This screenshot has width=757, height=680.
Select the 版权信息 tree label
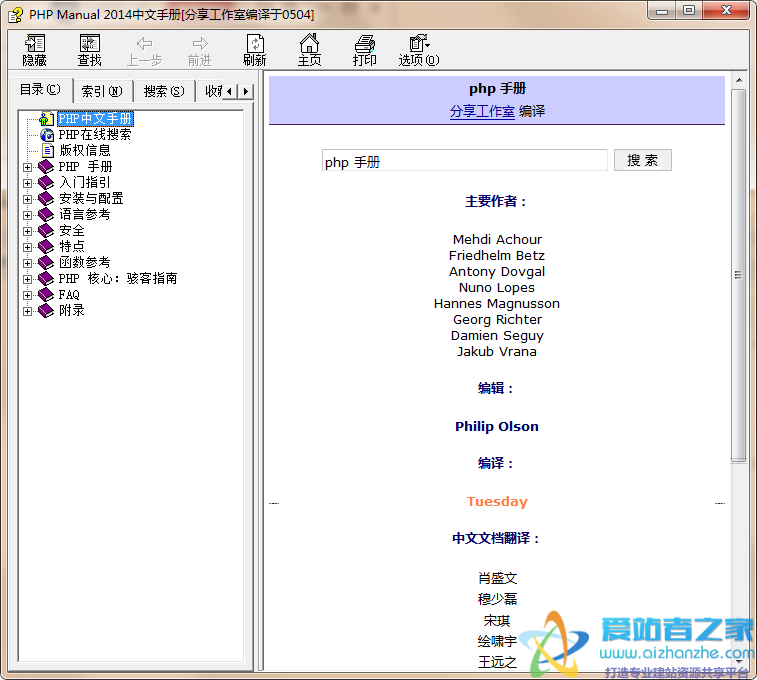(85, 151)
